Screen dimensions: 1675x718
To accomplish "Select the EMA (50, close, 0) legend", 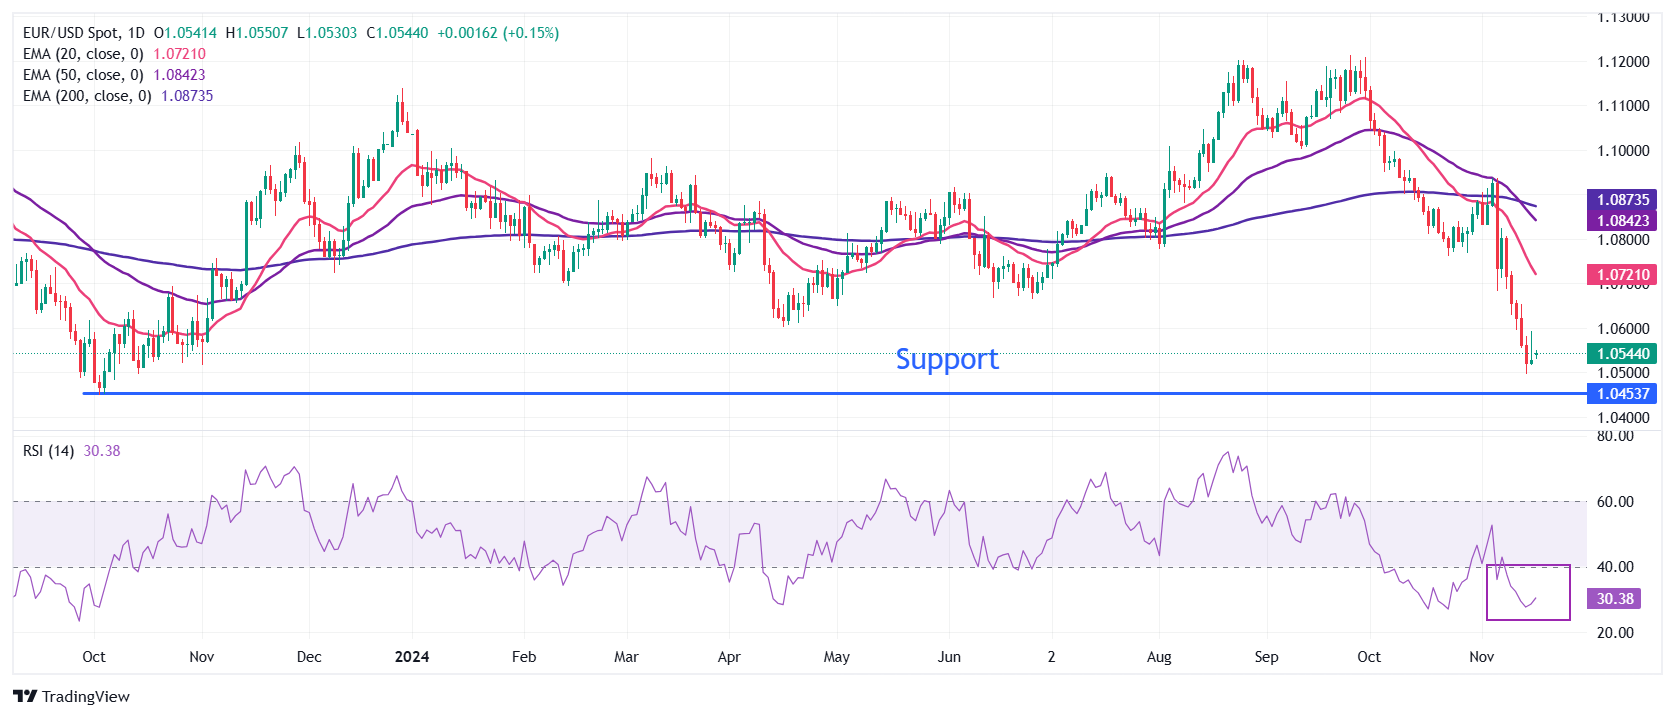I will (x=83, y=75).
